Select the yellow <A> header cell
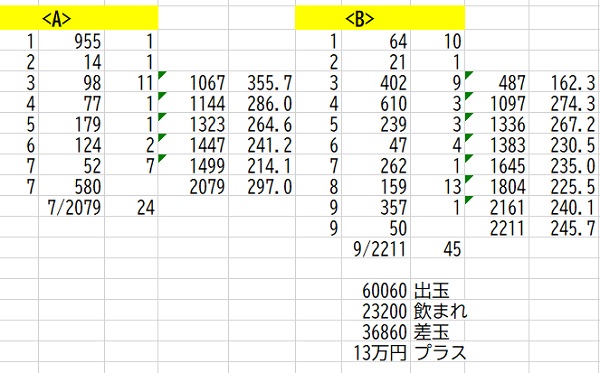Viewport: 600px width, 373px height. tap(79, 18)
